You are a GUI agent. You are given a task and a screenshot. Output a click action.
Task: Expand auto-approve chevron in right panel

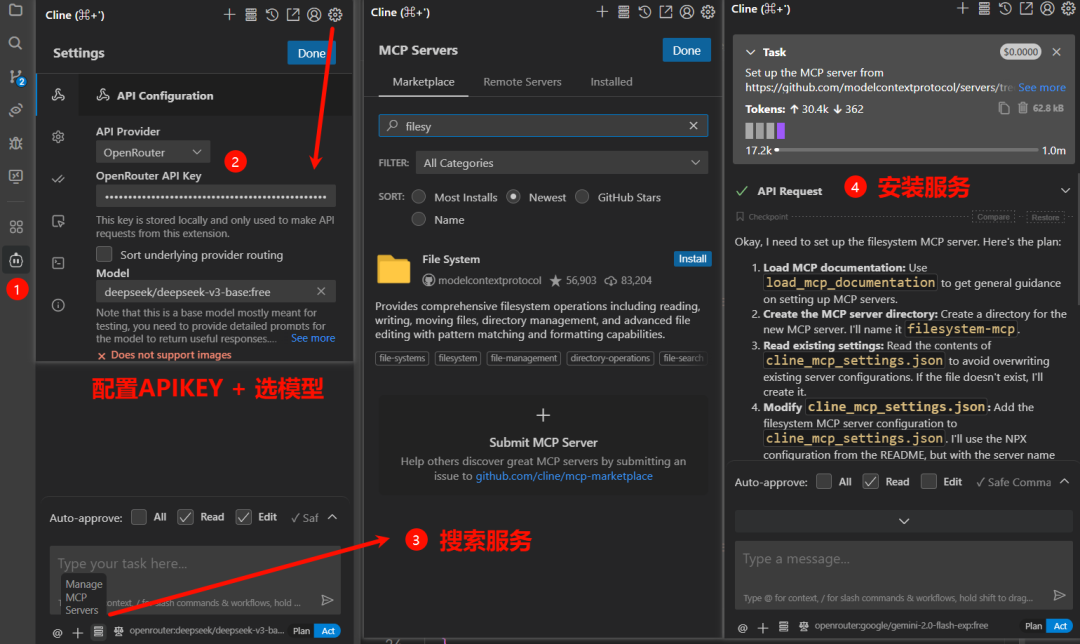(1064, 481)
